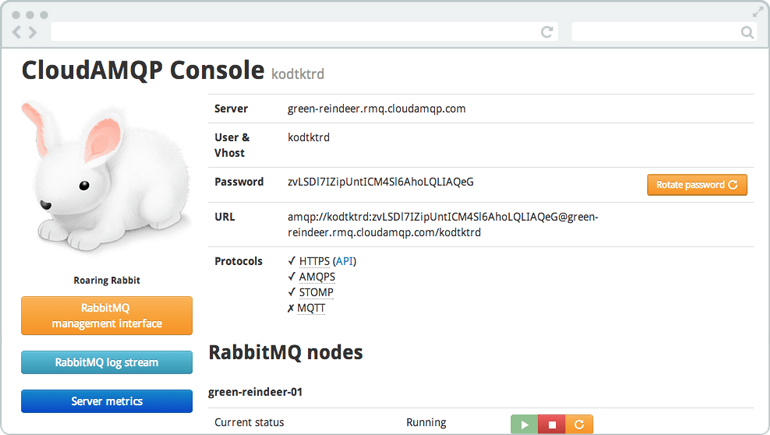This screenshot has height=435, width=770.
Task: Click the browser forward arrow
Action: (32, 32)
